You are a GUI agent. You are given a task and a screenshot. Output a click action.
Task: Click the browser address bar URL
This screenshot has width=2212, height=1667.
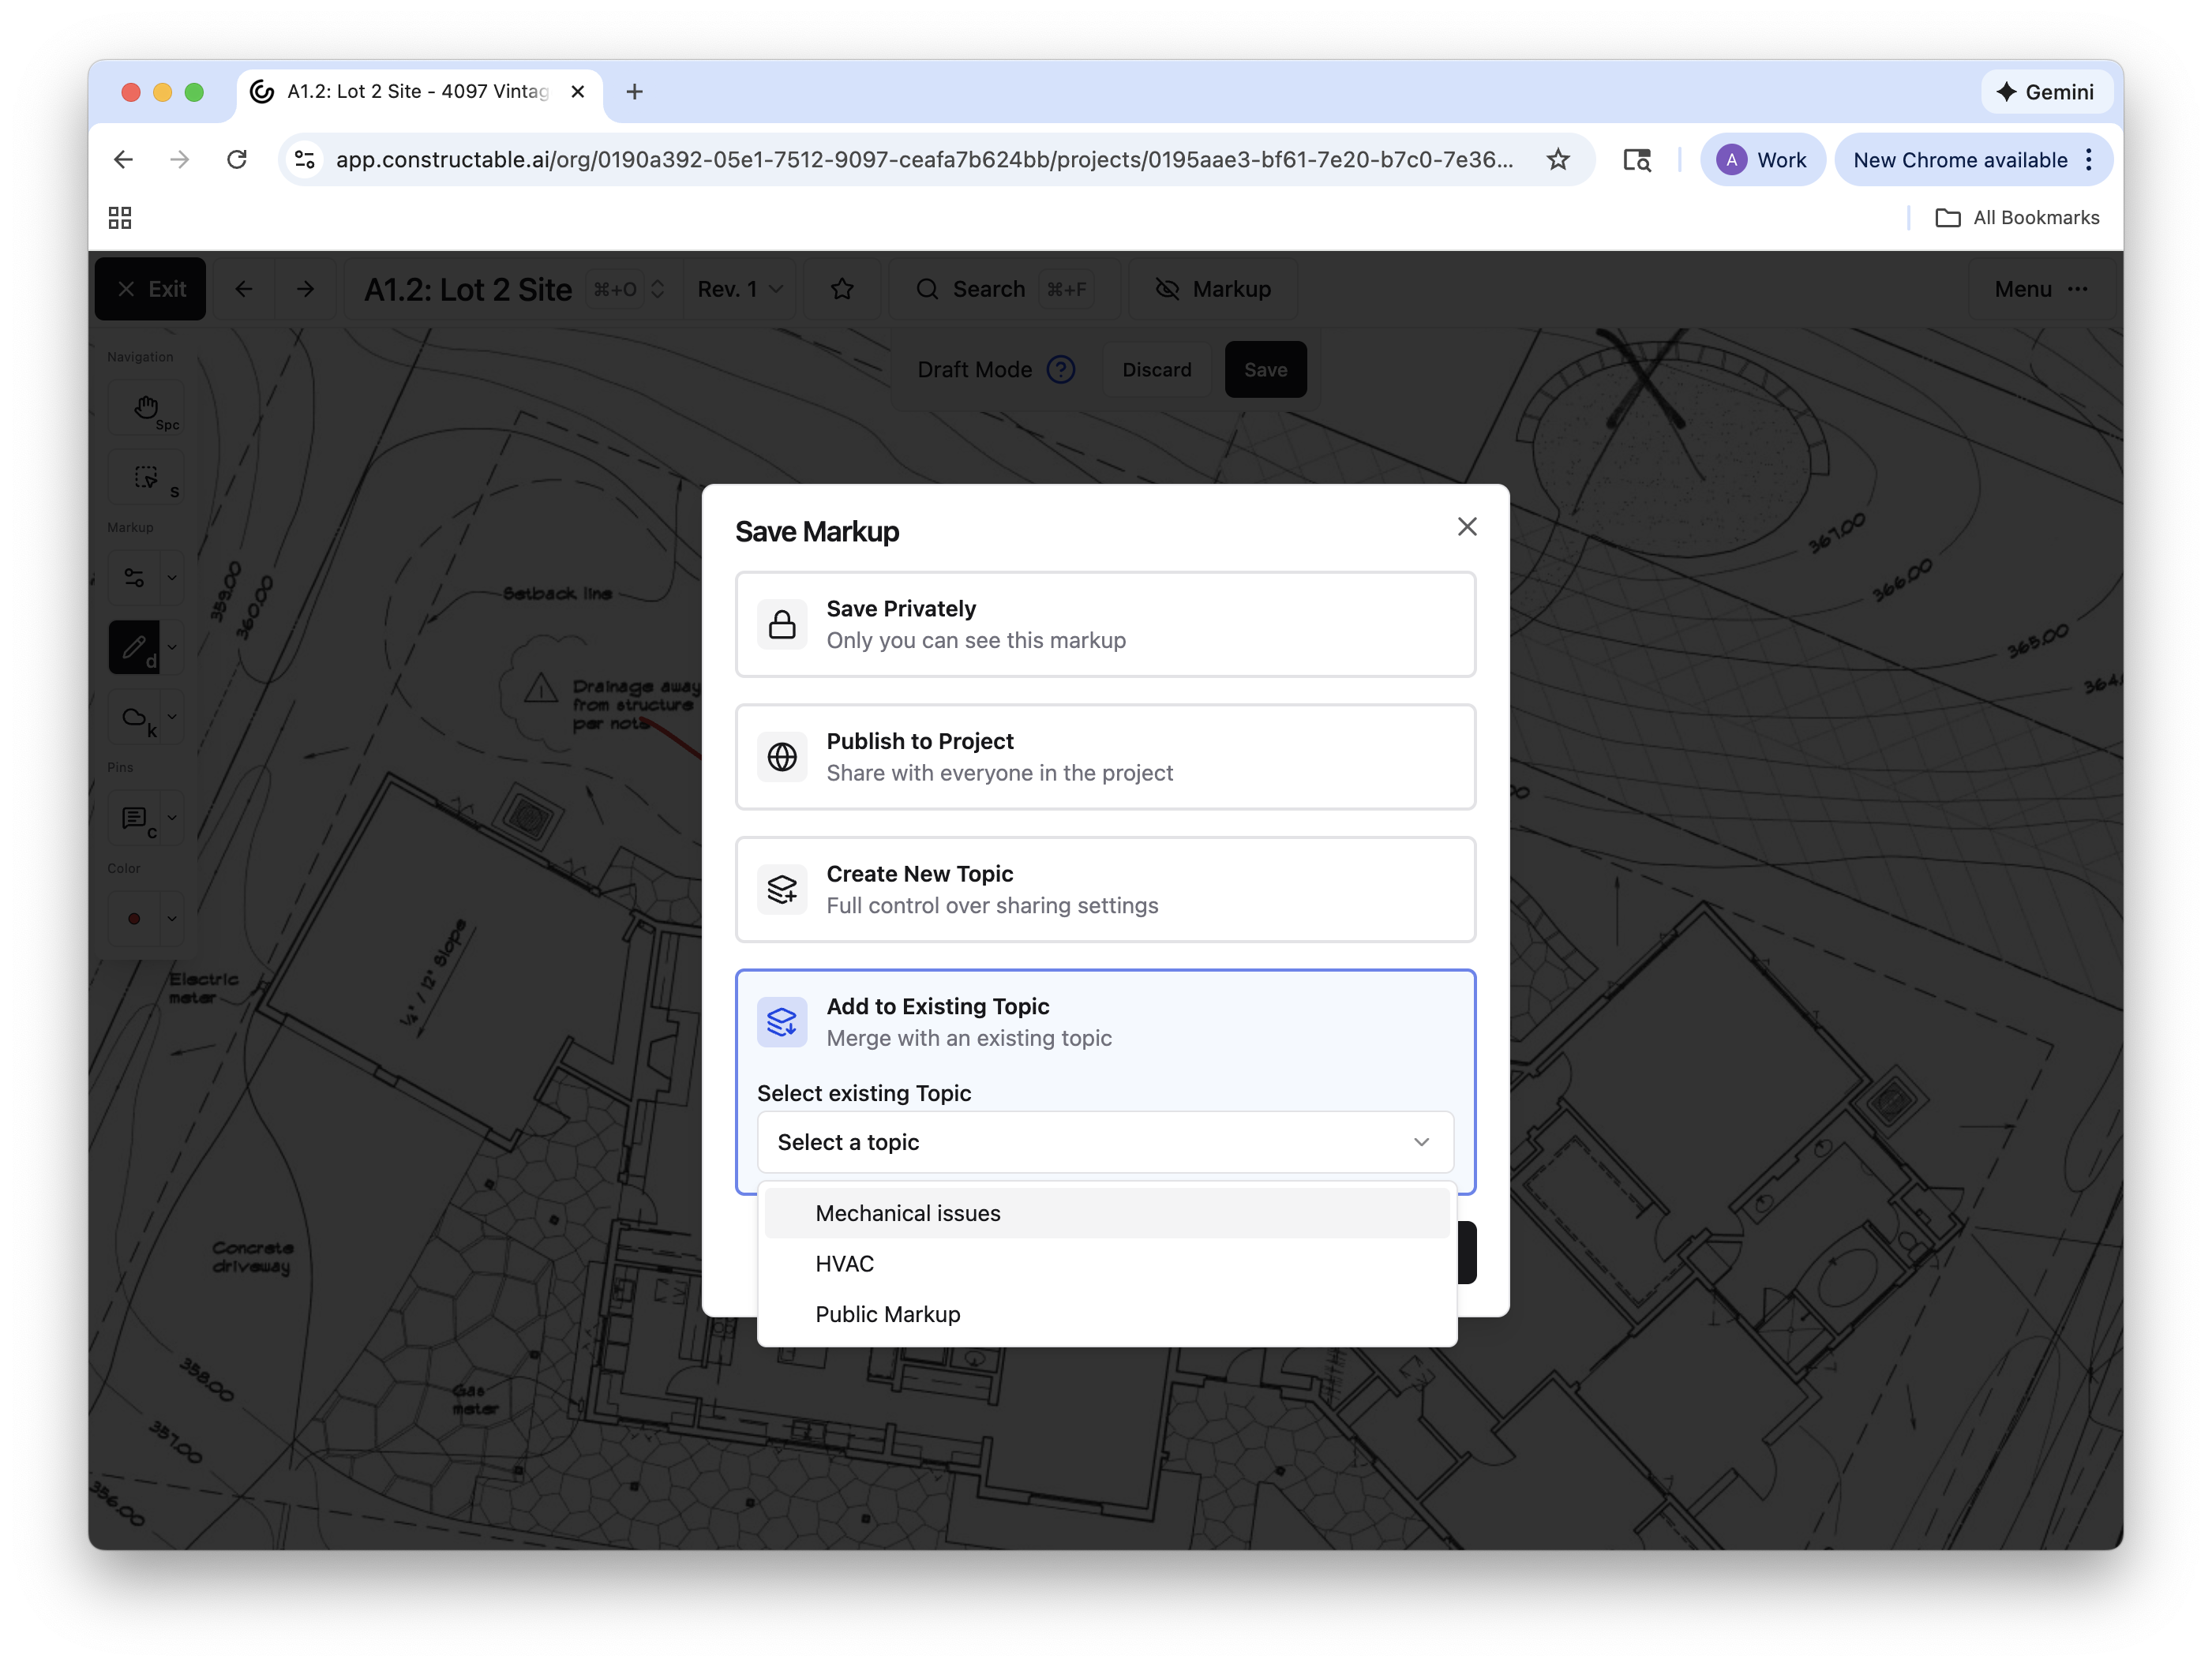point(924,160)
